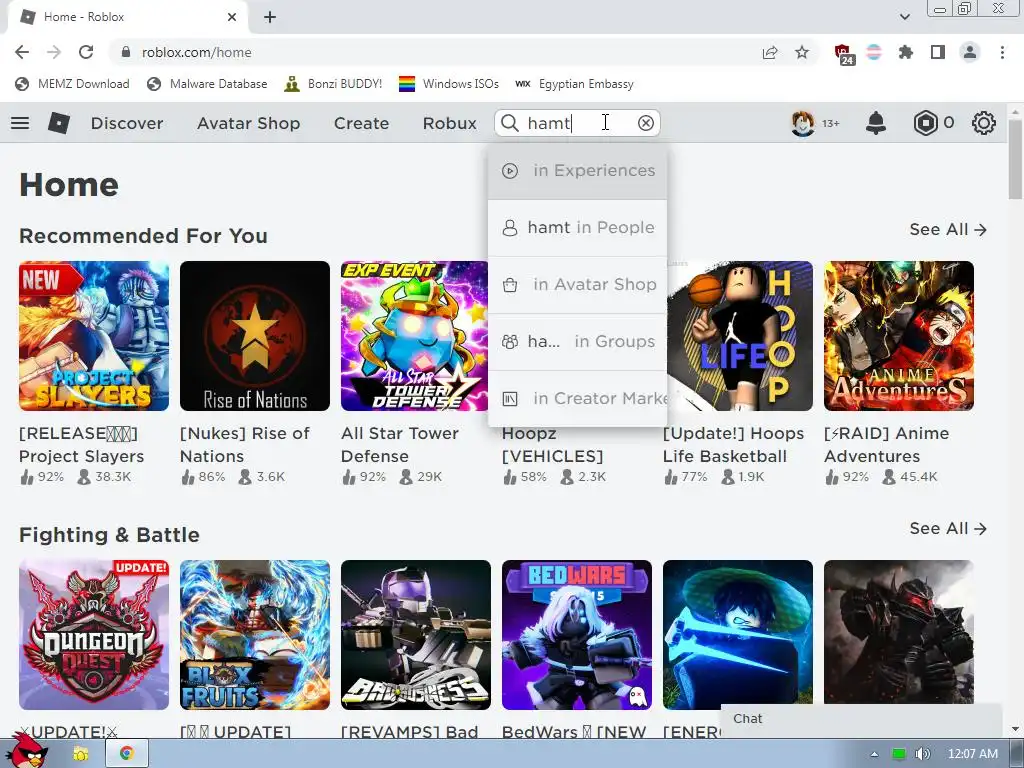Click the Roblox logo icon

(x=59, y=123)
